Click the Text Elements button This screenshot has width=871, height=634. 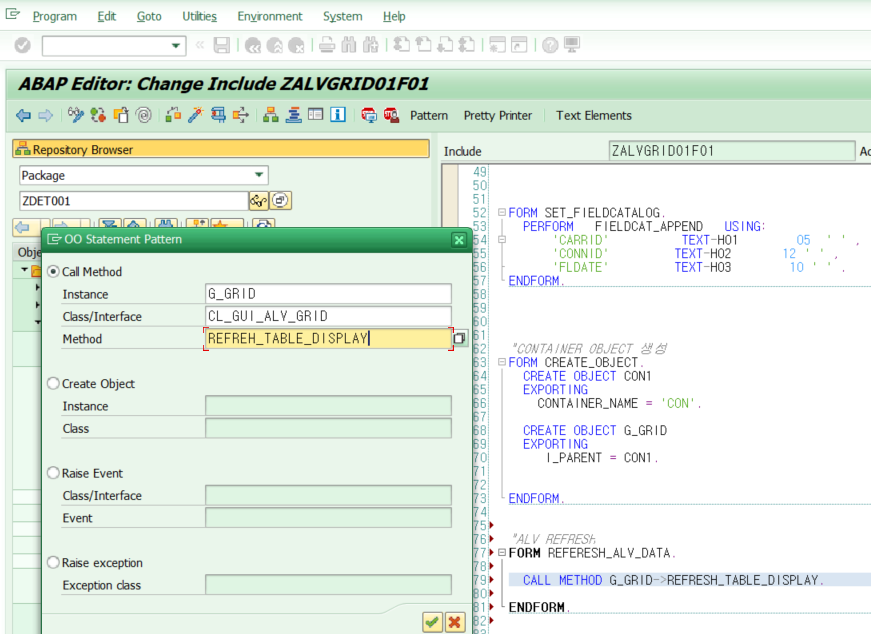pos(594,116)
